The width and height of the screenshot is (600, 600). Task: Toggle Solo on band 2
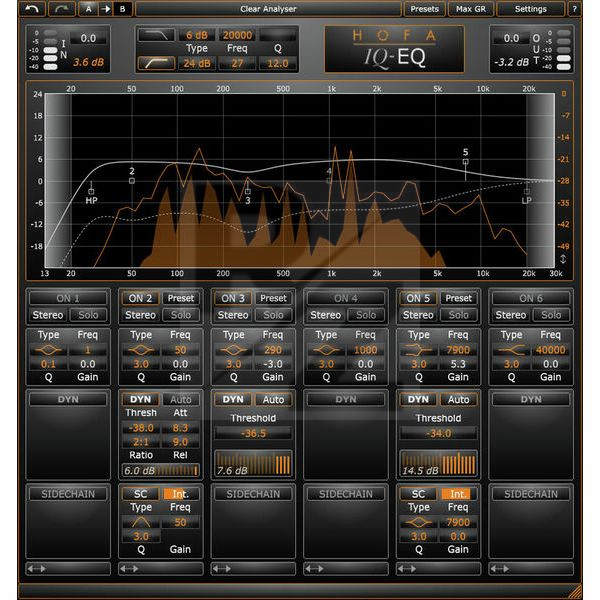point(181,315)
